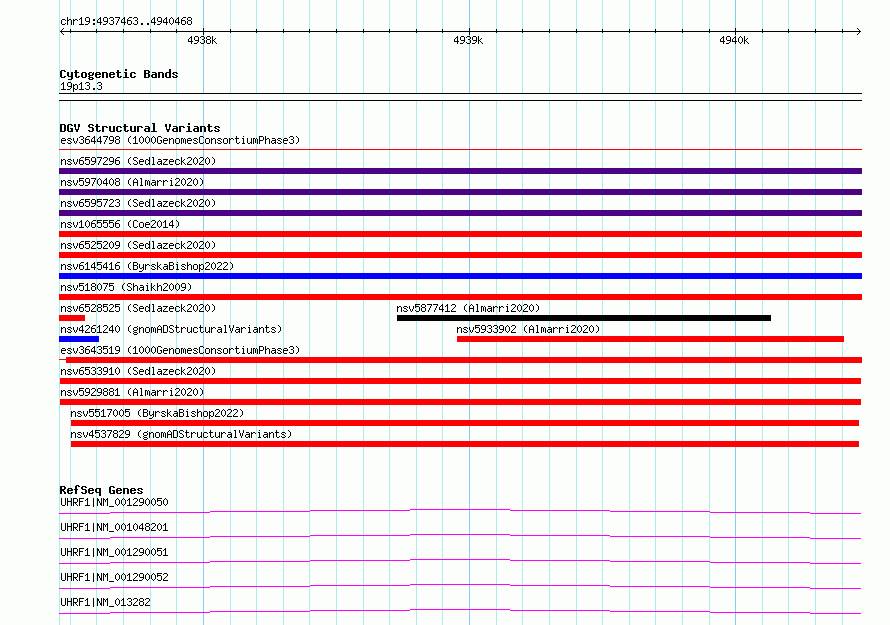Select variant nsv5517005 (ByrskaBishop2022) label
The image size is (890, 625).
click(x=157, y=413)
